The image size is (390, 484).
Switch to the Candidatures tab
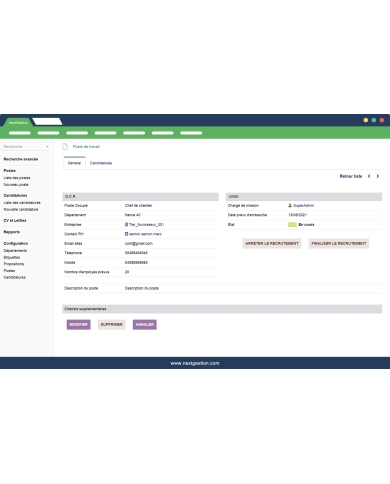tap(101, 163)
